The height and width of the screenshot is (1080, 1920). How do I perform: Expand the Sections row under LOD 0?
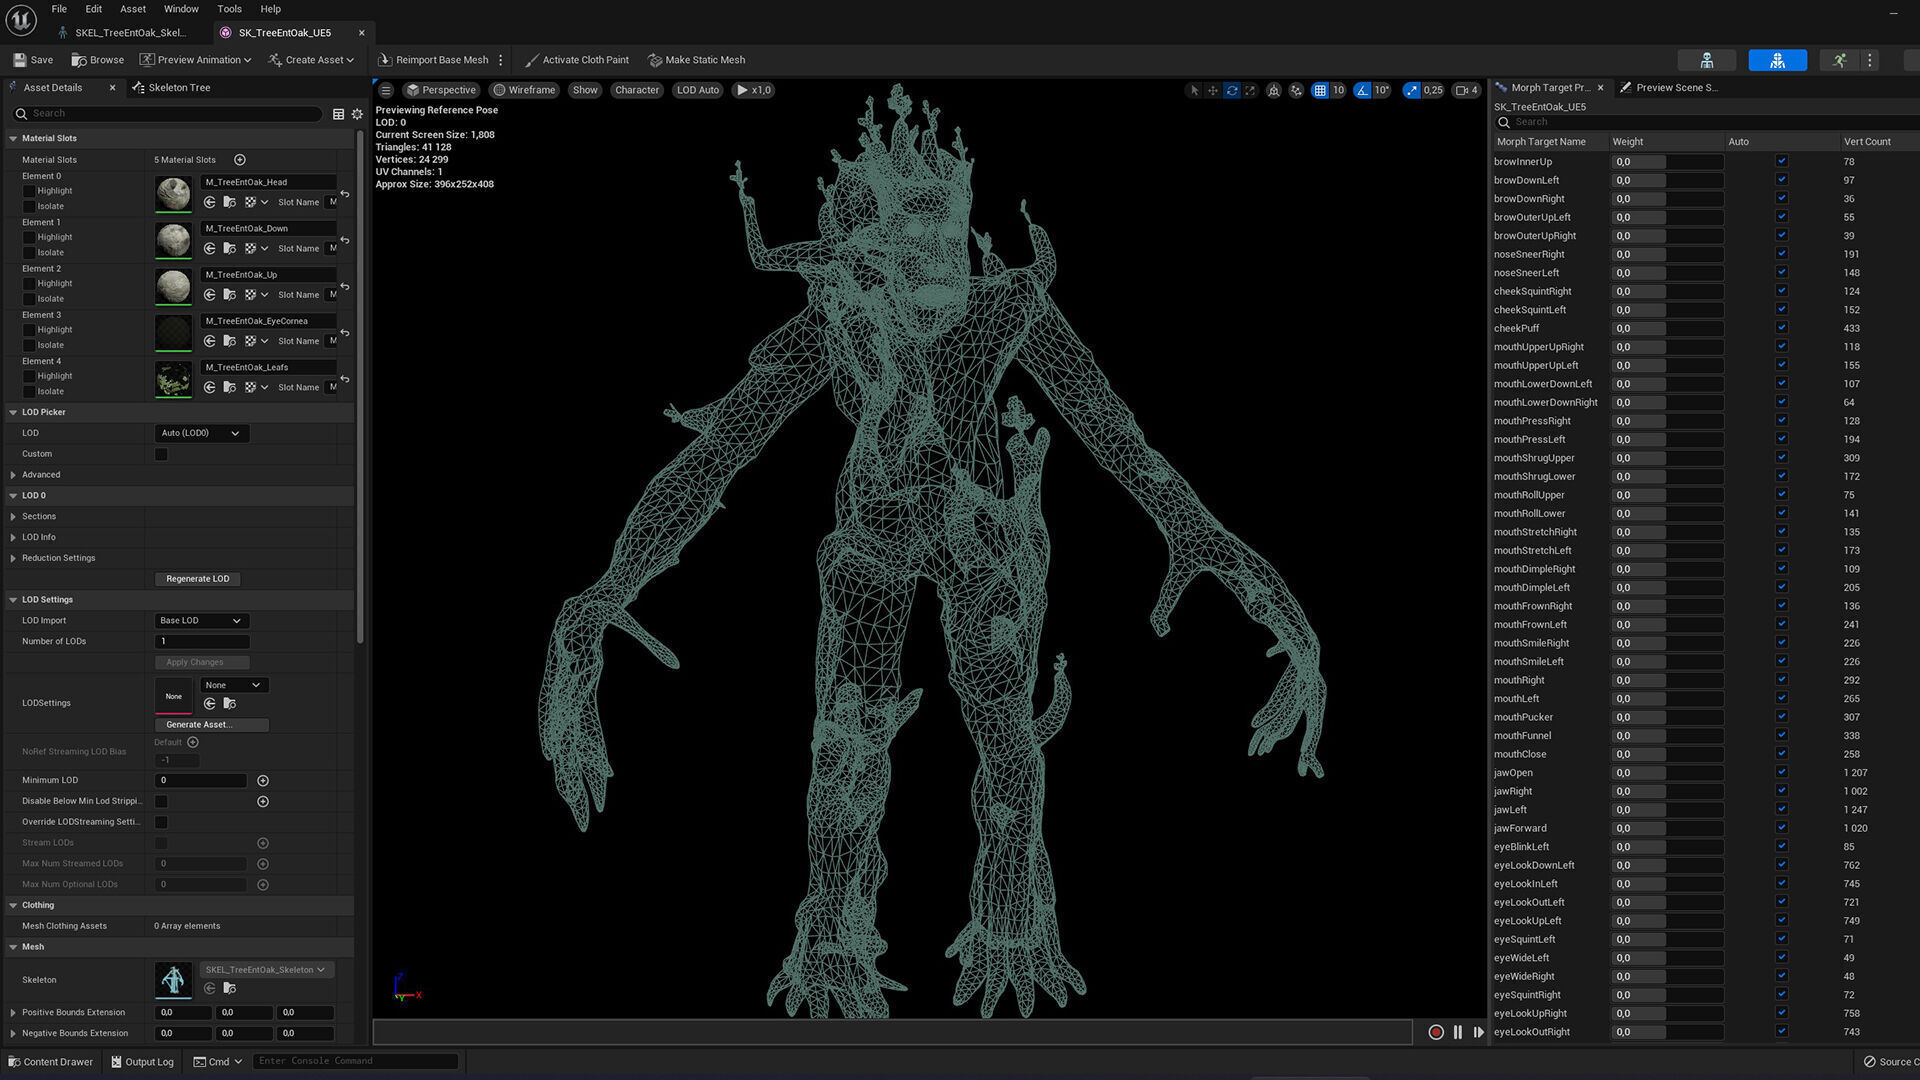click(x=13, y=517)
